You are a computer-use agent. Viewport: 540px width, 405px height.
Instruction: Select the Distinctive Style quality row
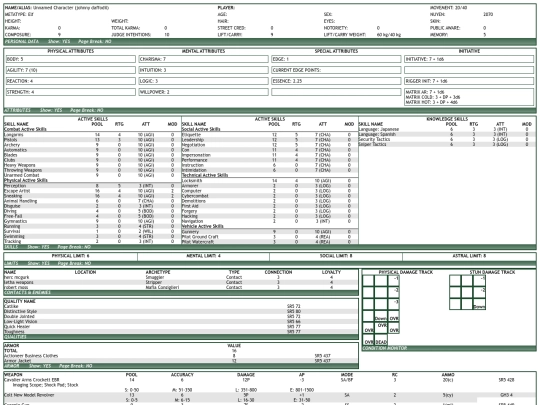click(181, 311)
